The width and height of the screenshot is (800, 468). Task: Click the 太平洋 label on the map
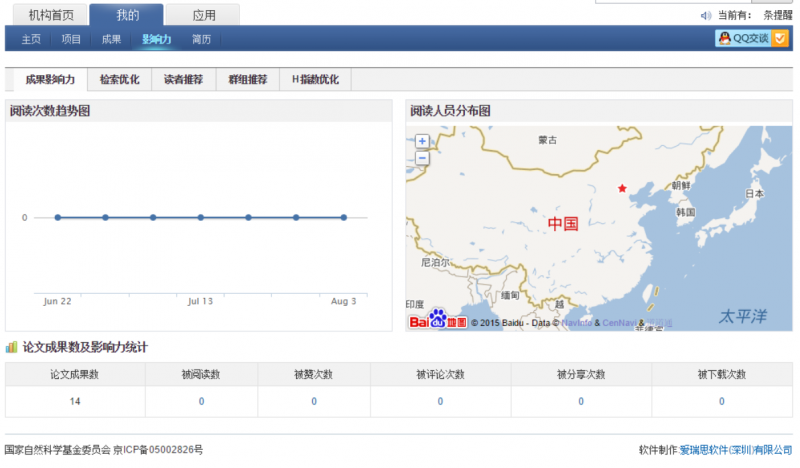point(742,316)
